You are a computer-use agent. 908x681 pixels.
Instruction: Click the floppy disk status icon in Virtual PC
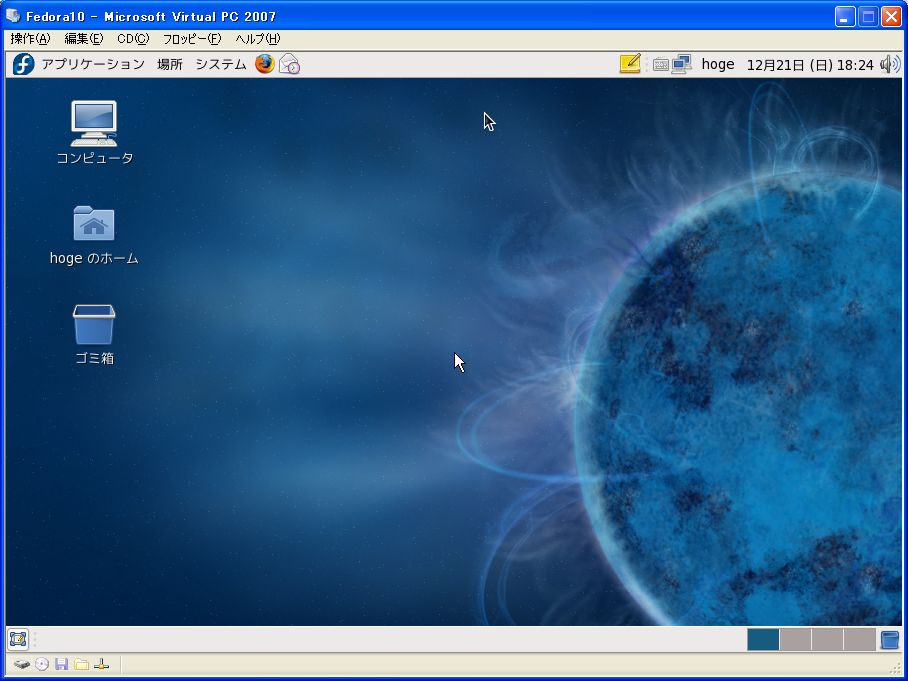tap(61, 664)
